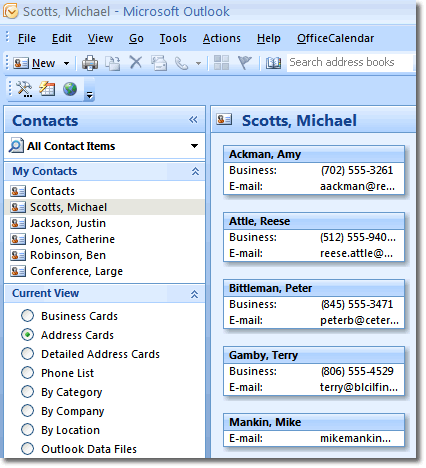Select the Gamby, Terry contact card

[314, 371]
